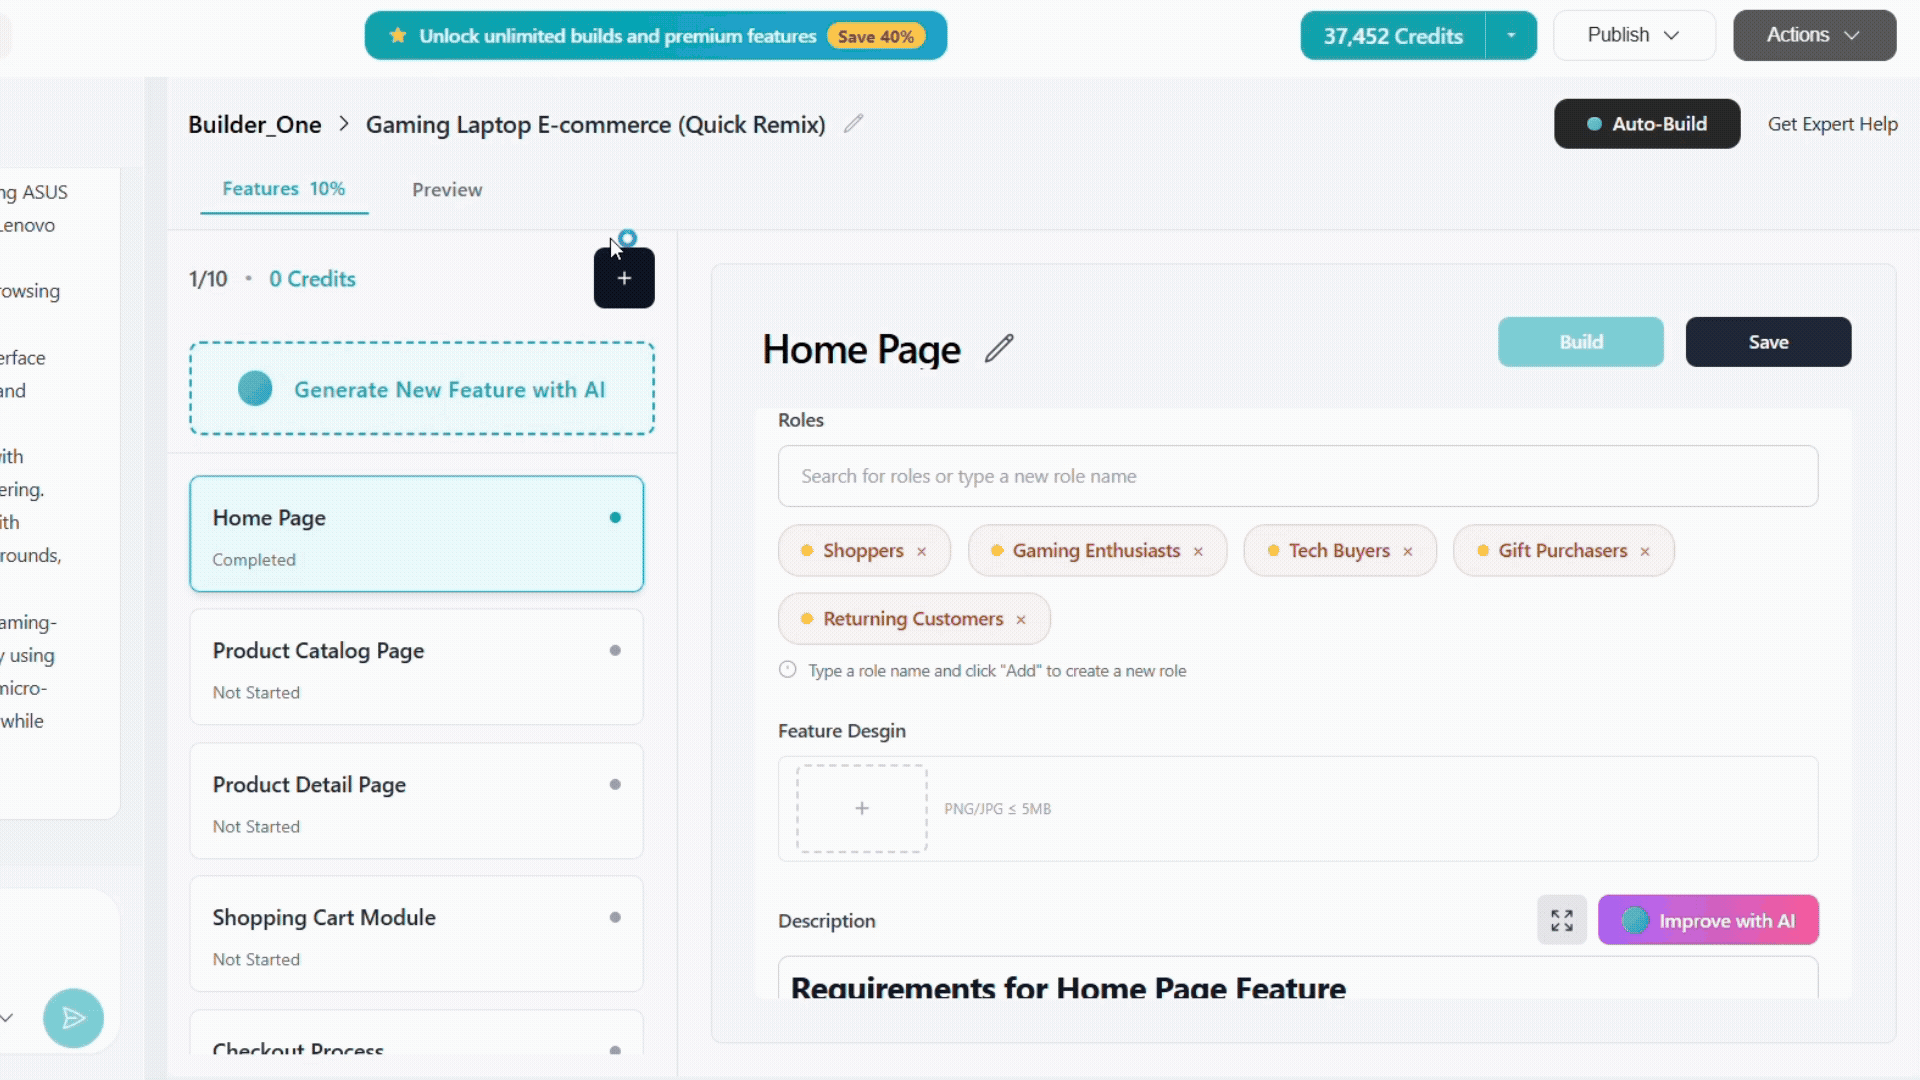Select the Product Catalog Page feature card
Image resolution: width=1920 pixels, height=1080 pixels.
tap(416, 666)
